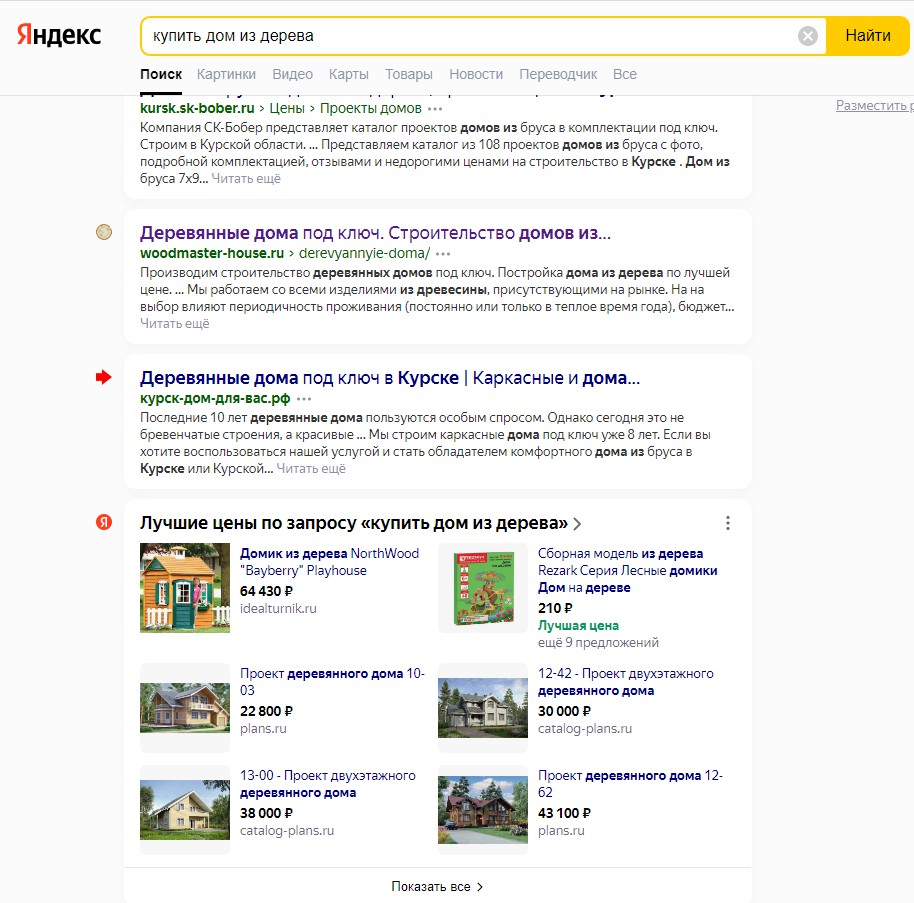Click catalog-plans.ru under the 30 000 ₽ offer
The width and height of the screenshot is (914, 903).
click(585, 728)
